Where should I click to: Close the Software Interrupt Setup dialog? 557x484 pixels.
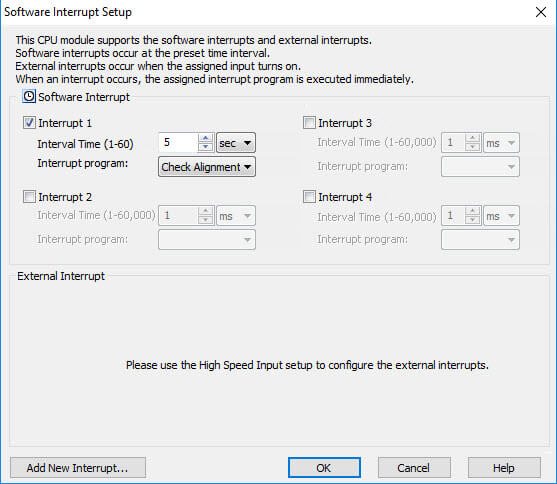[x=541, y=12]
